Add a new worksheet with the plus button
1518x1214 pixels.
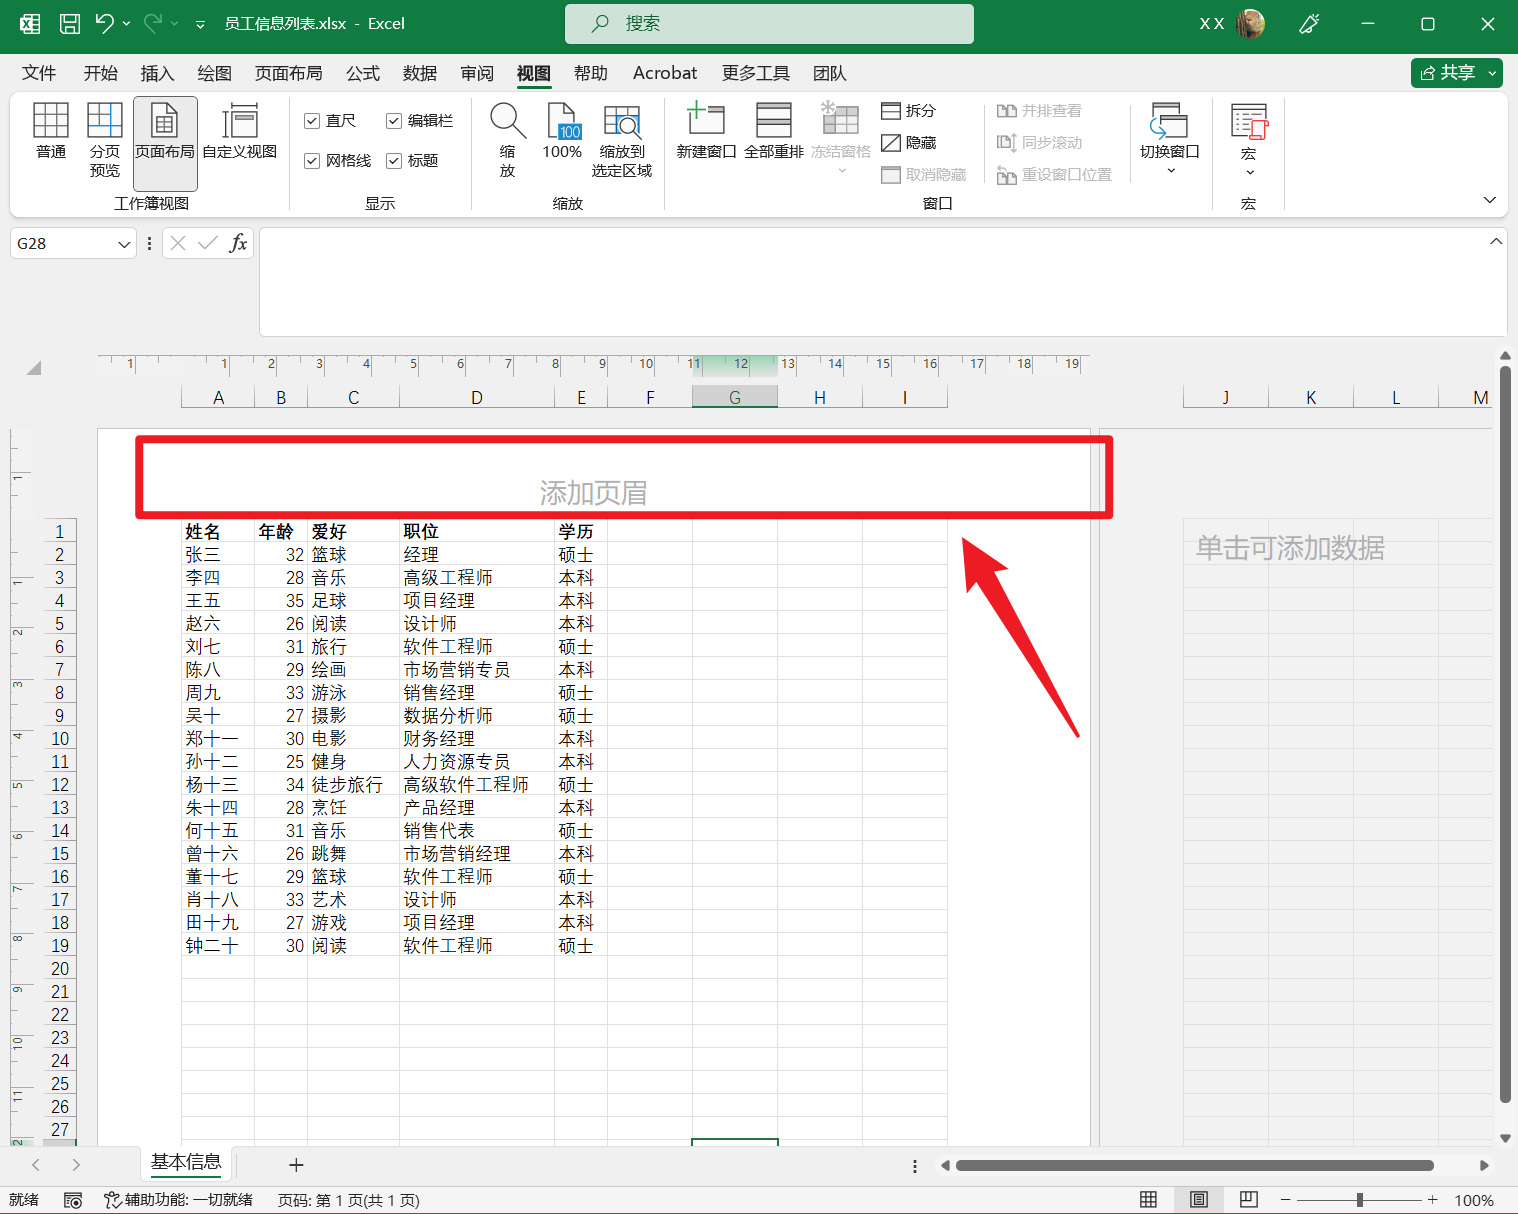[295, 1164]
